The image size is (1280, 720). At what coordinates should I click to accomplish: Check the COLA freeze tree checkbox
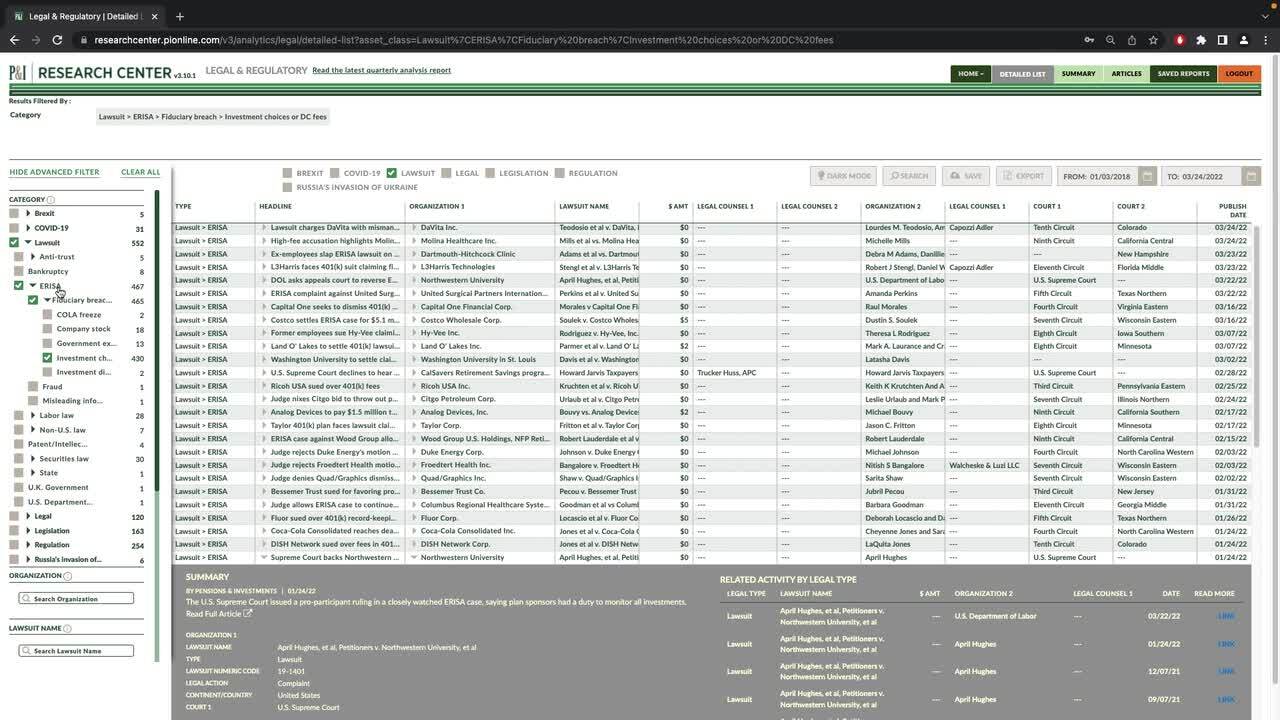47,315
